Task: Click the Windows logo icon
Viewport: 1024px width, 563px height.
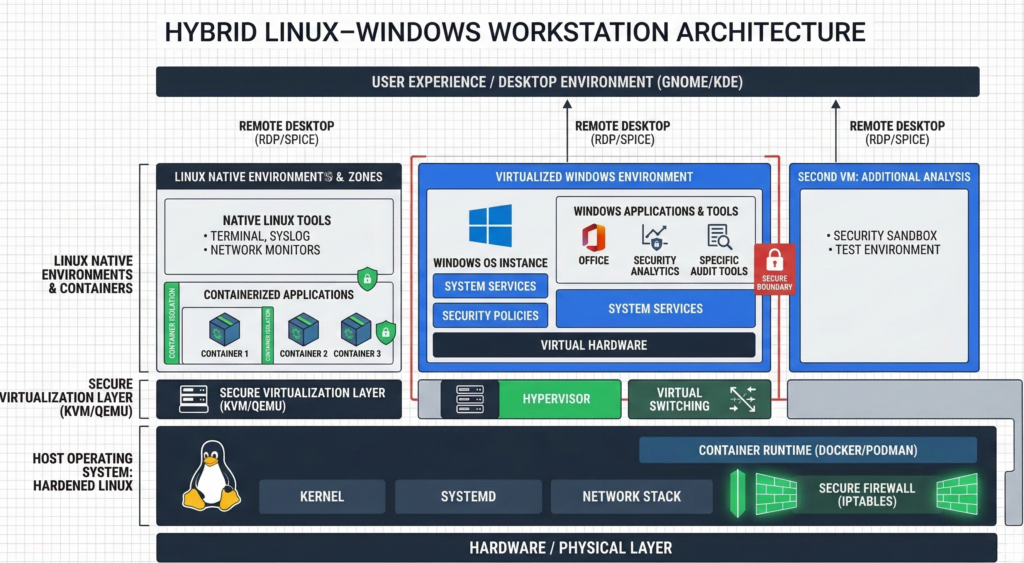Action: tap(489, 226)
